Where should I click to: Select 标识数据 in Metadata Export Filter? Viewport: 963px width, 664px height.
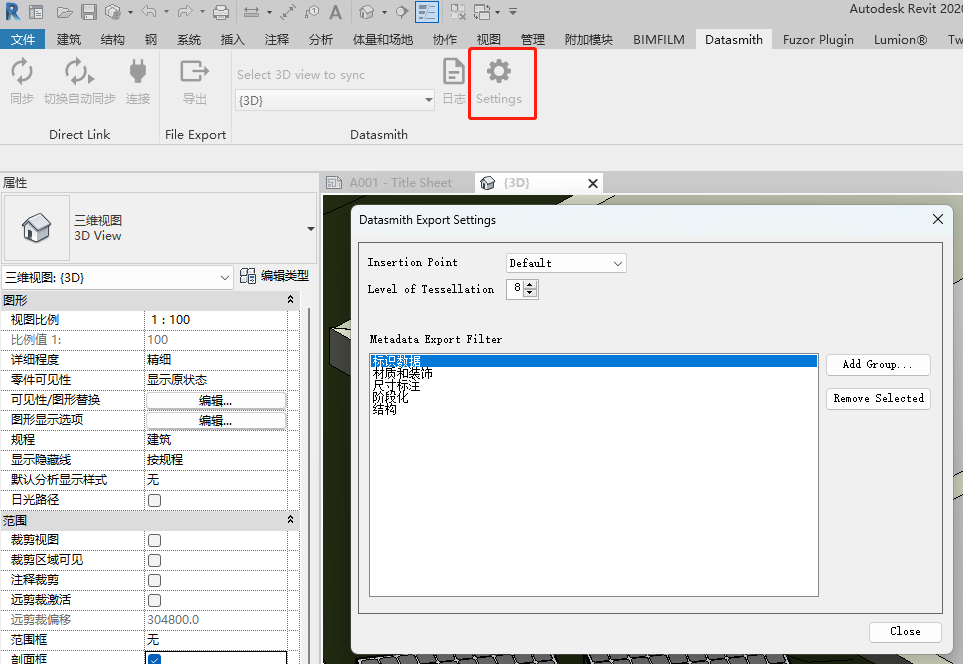[x=593, y=361]
